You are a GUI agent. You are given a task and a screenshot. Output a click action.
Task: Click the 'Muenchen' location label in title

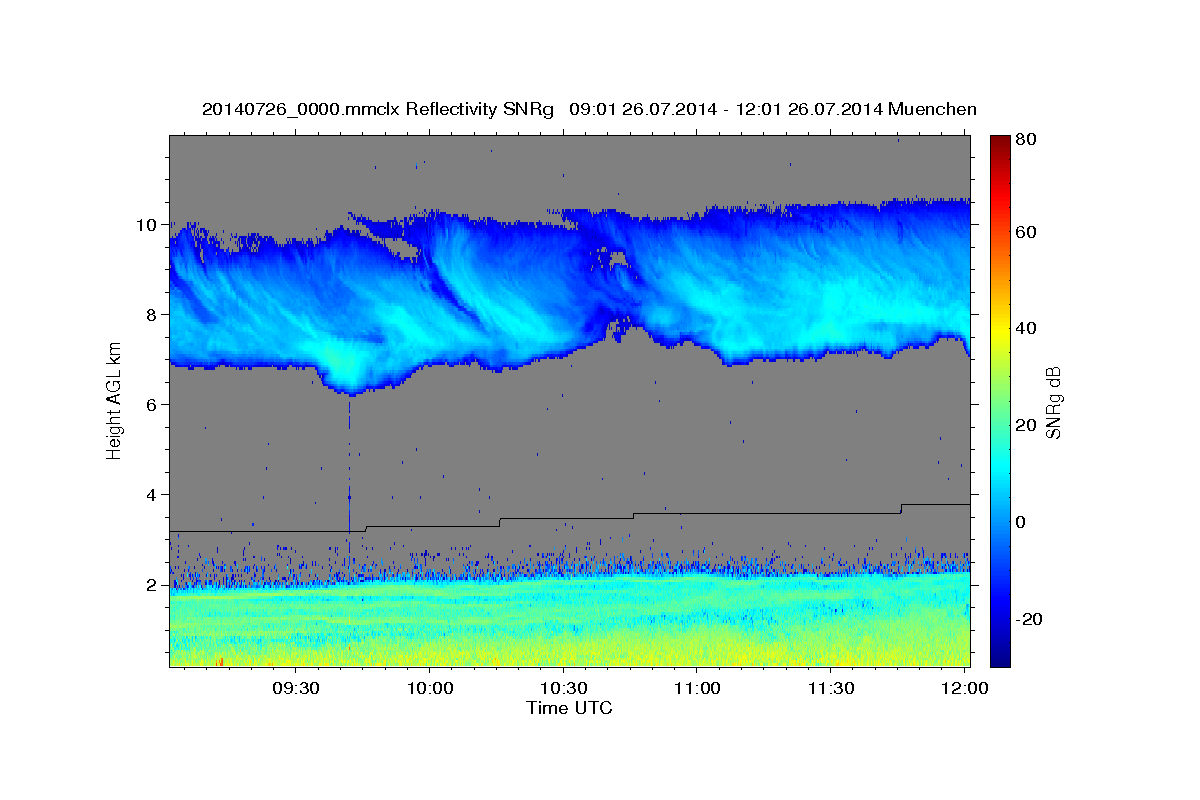click(x=932, y=109)
